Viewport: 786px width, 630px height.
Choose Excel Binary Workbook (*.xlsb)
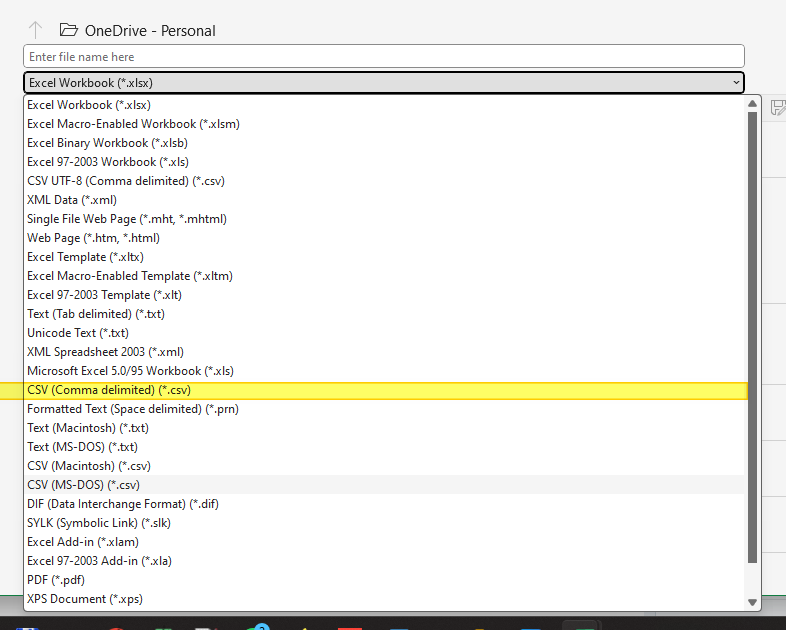(x=385, y=143)
